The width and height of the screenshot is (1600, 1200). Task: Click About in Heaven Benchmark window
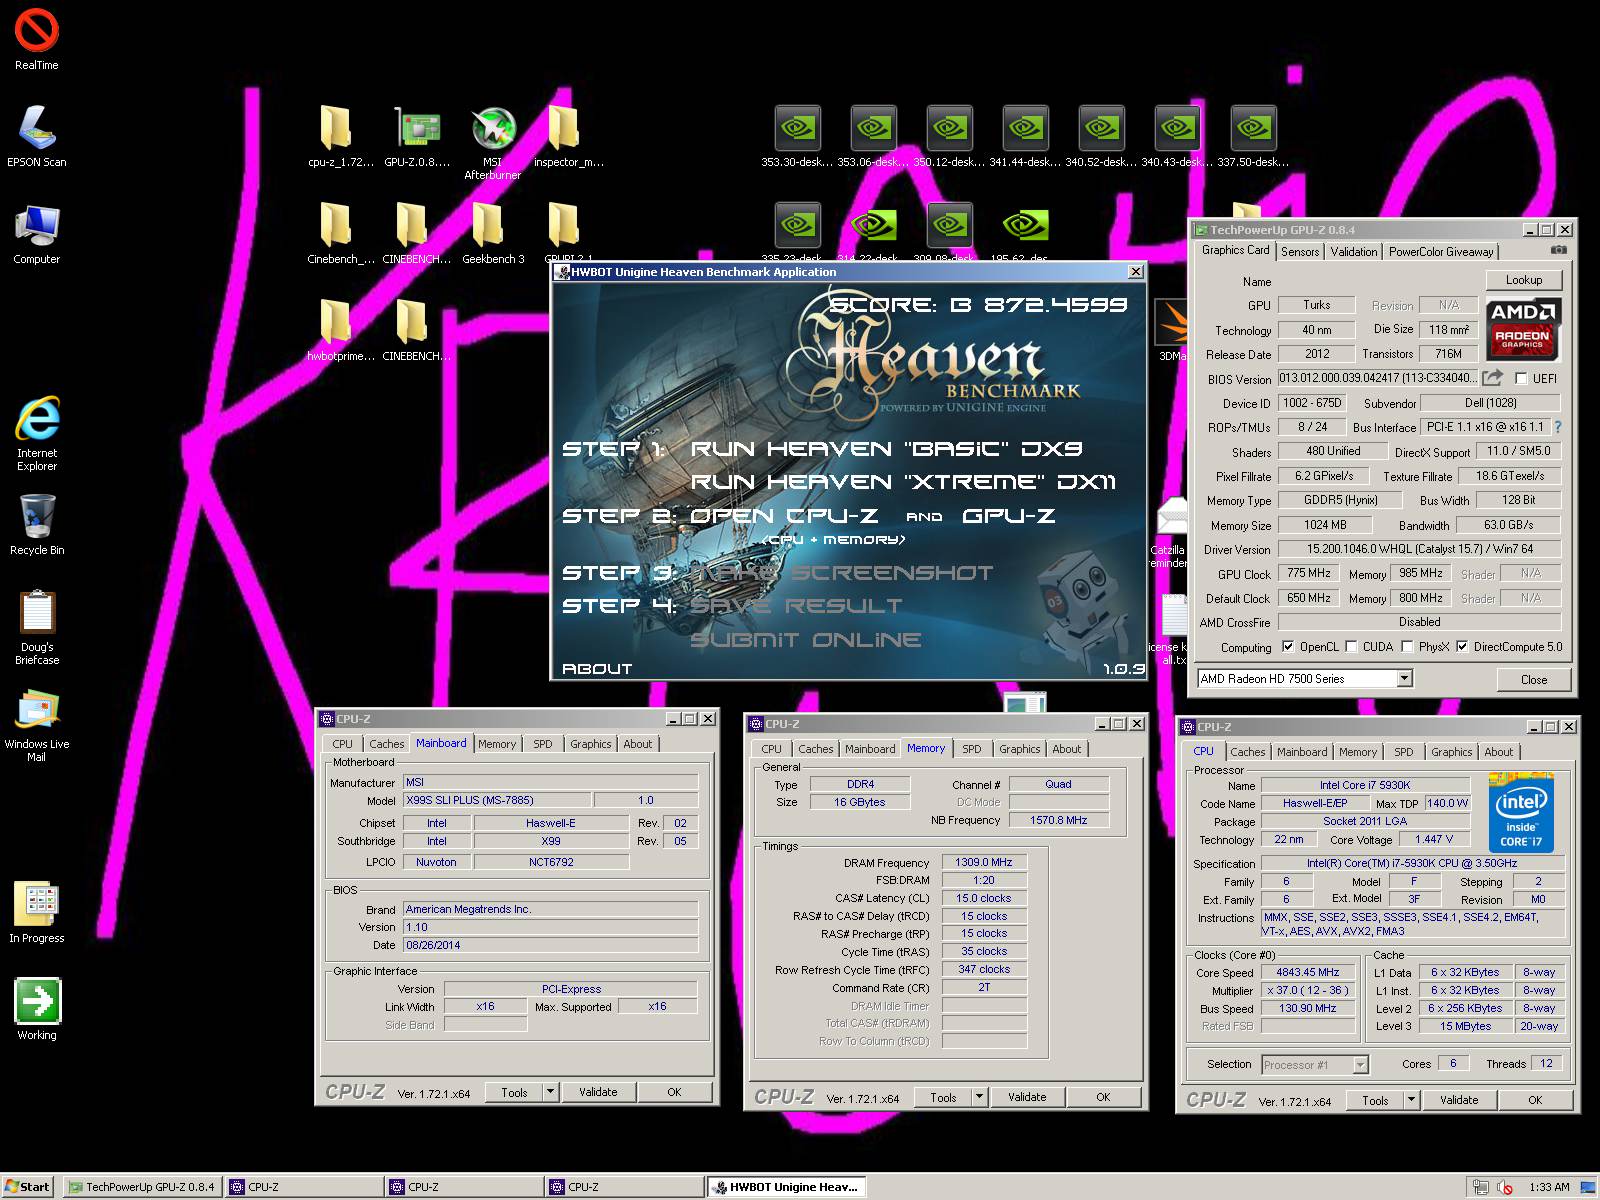(597, 669)
